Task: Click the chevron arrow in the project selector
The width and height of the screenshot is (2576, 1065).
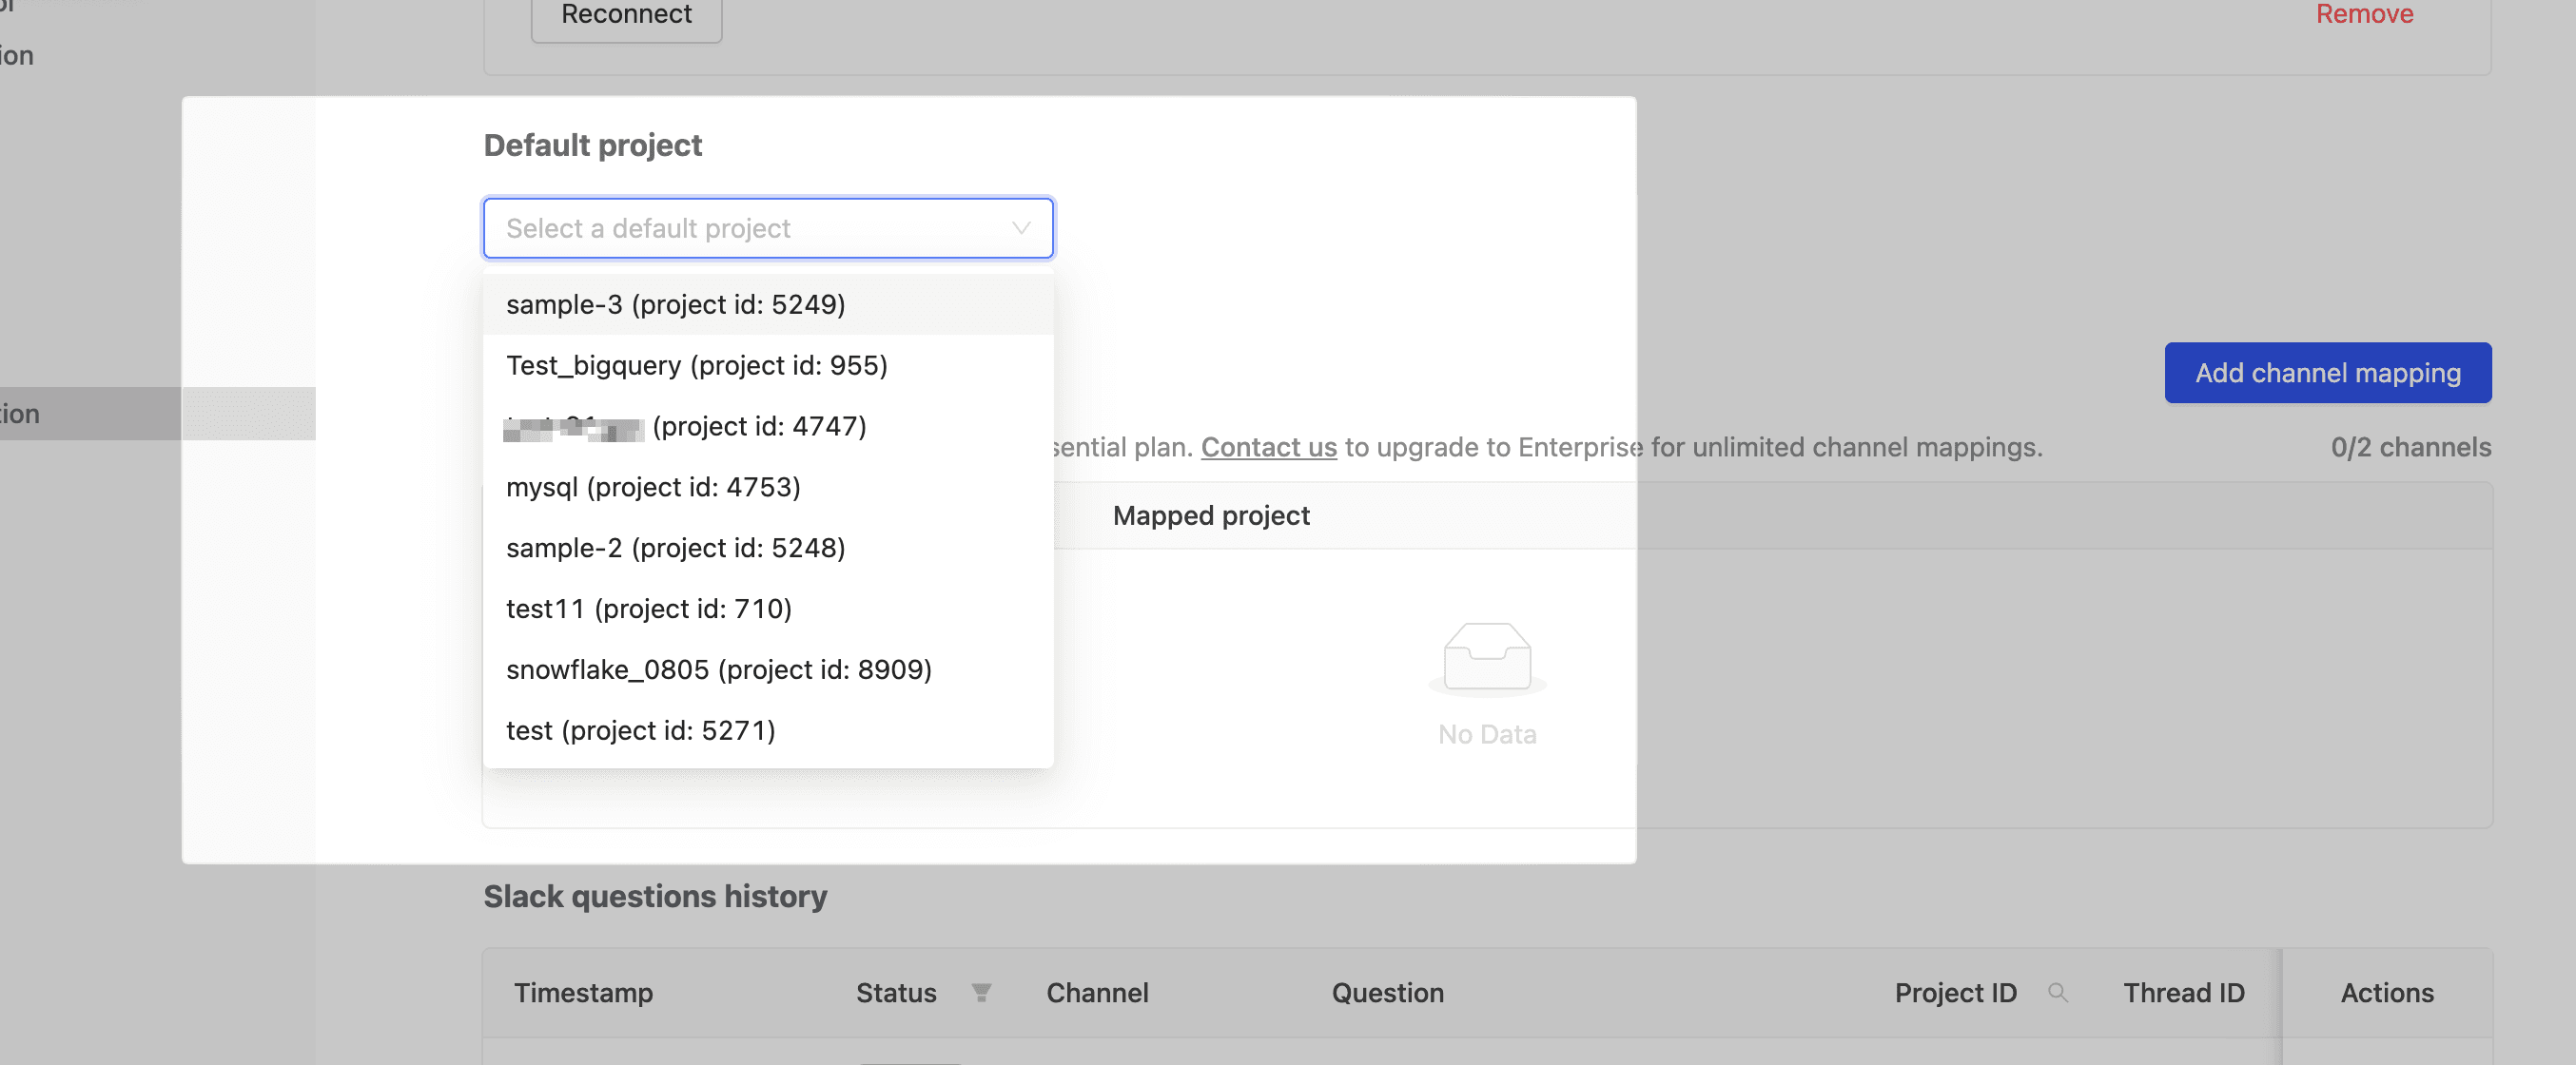Action: [1020, 228]
